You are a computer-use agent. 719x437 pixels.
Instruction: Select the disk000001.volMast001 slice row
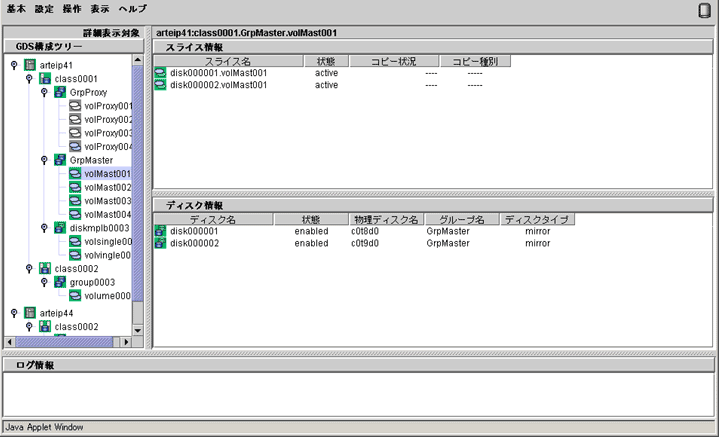tap(332, 73)
